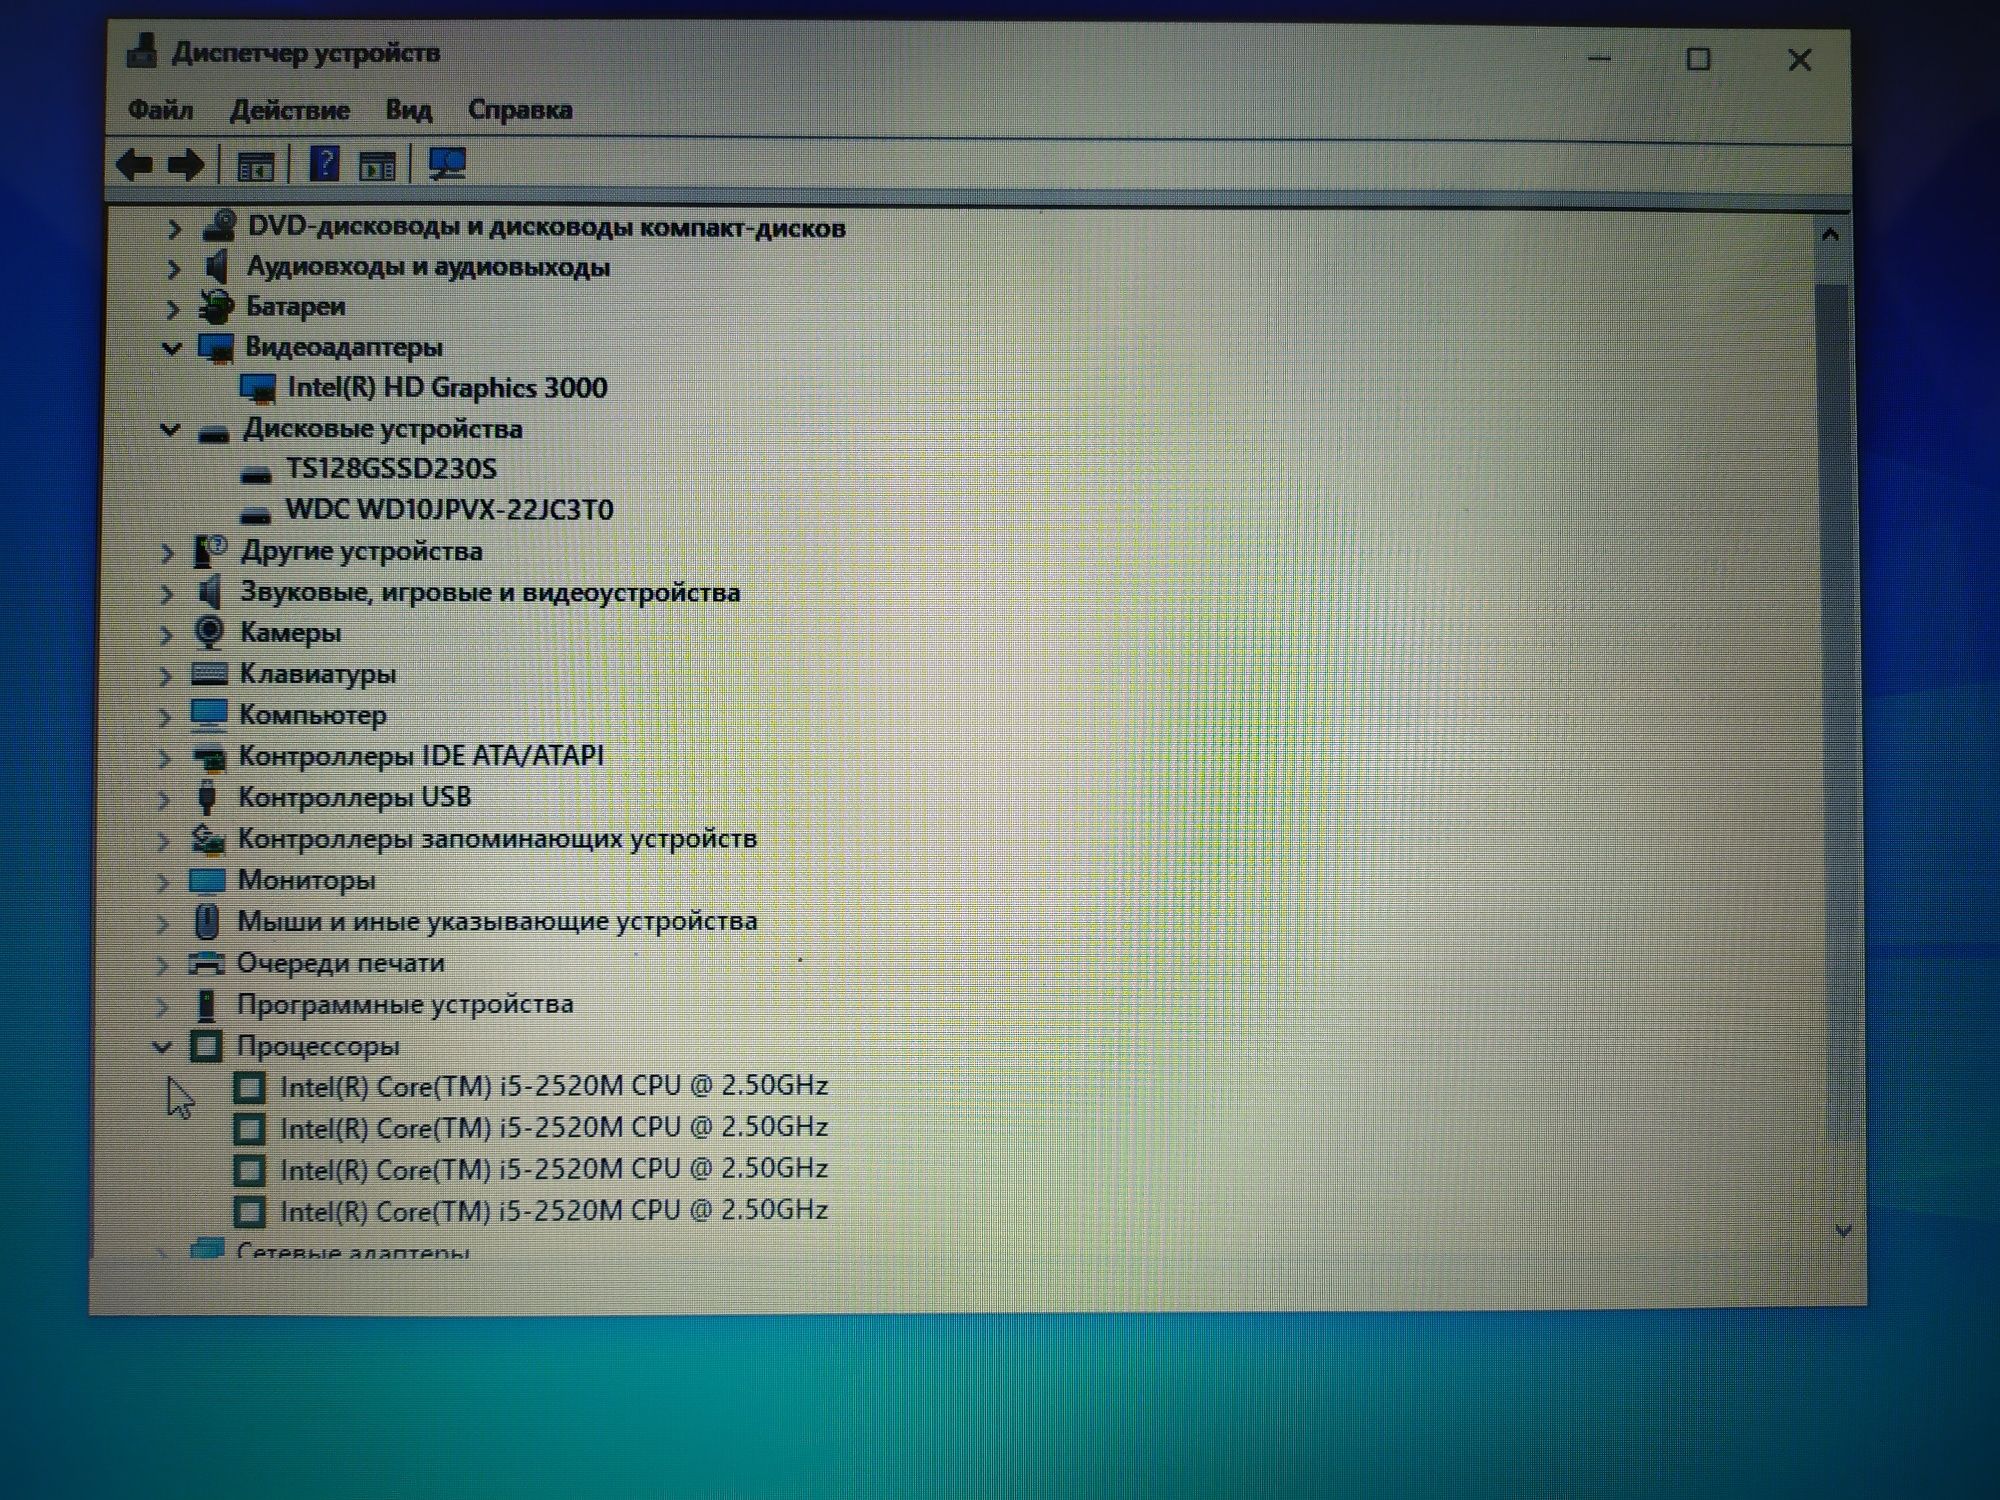Select the Камеры category label

[x=290, y=633]
